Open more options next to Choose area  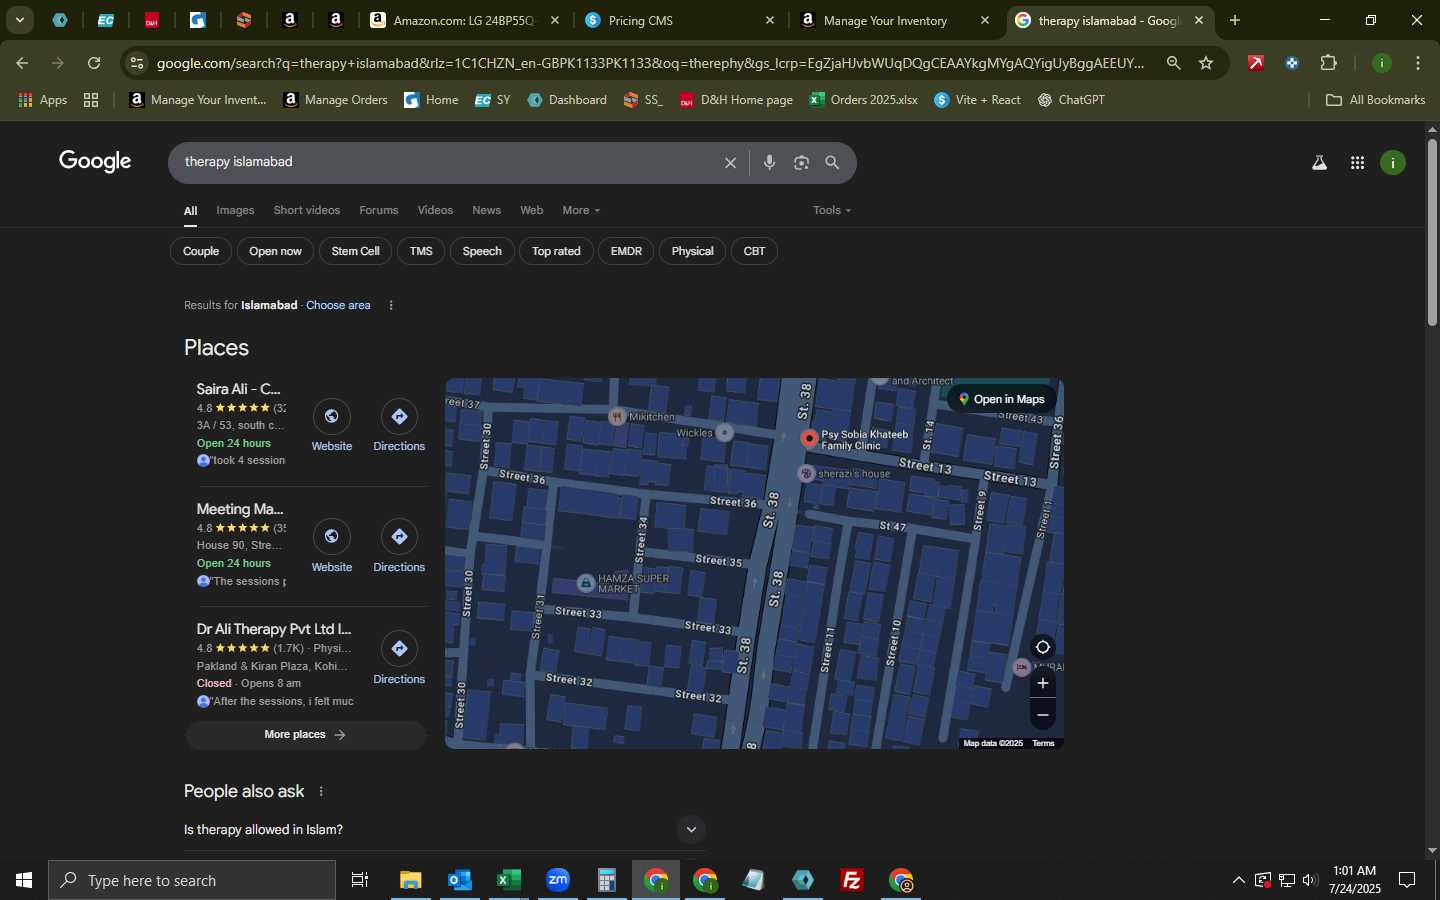391,305
